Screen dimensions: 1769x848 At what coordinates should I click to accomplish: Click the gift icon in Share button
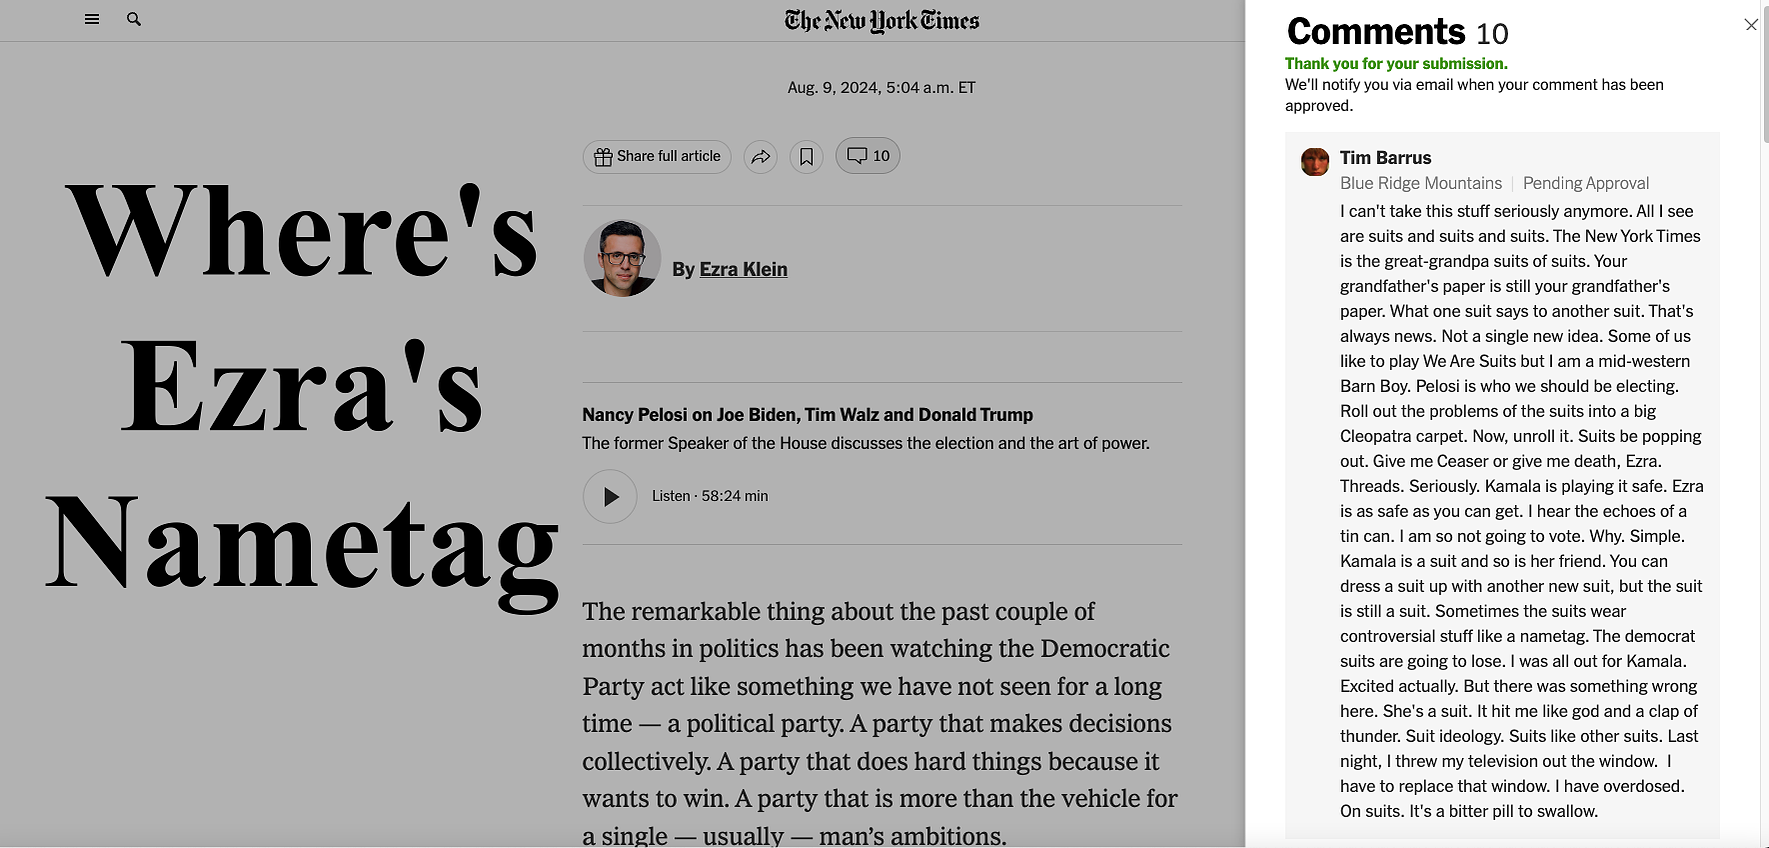click(x=603, y=157)
